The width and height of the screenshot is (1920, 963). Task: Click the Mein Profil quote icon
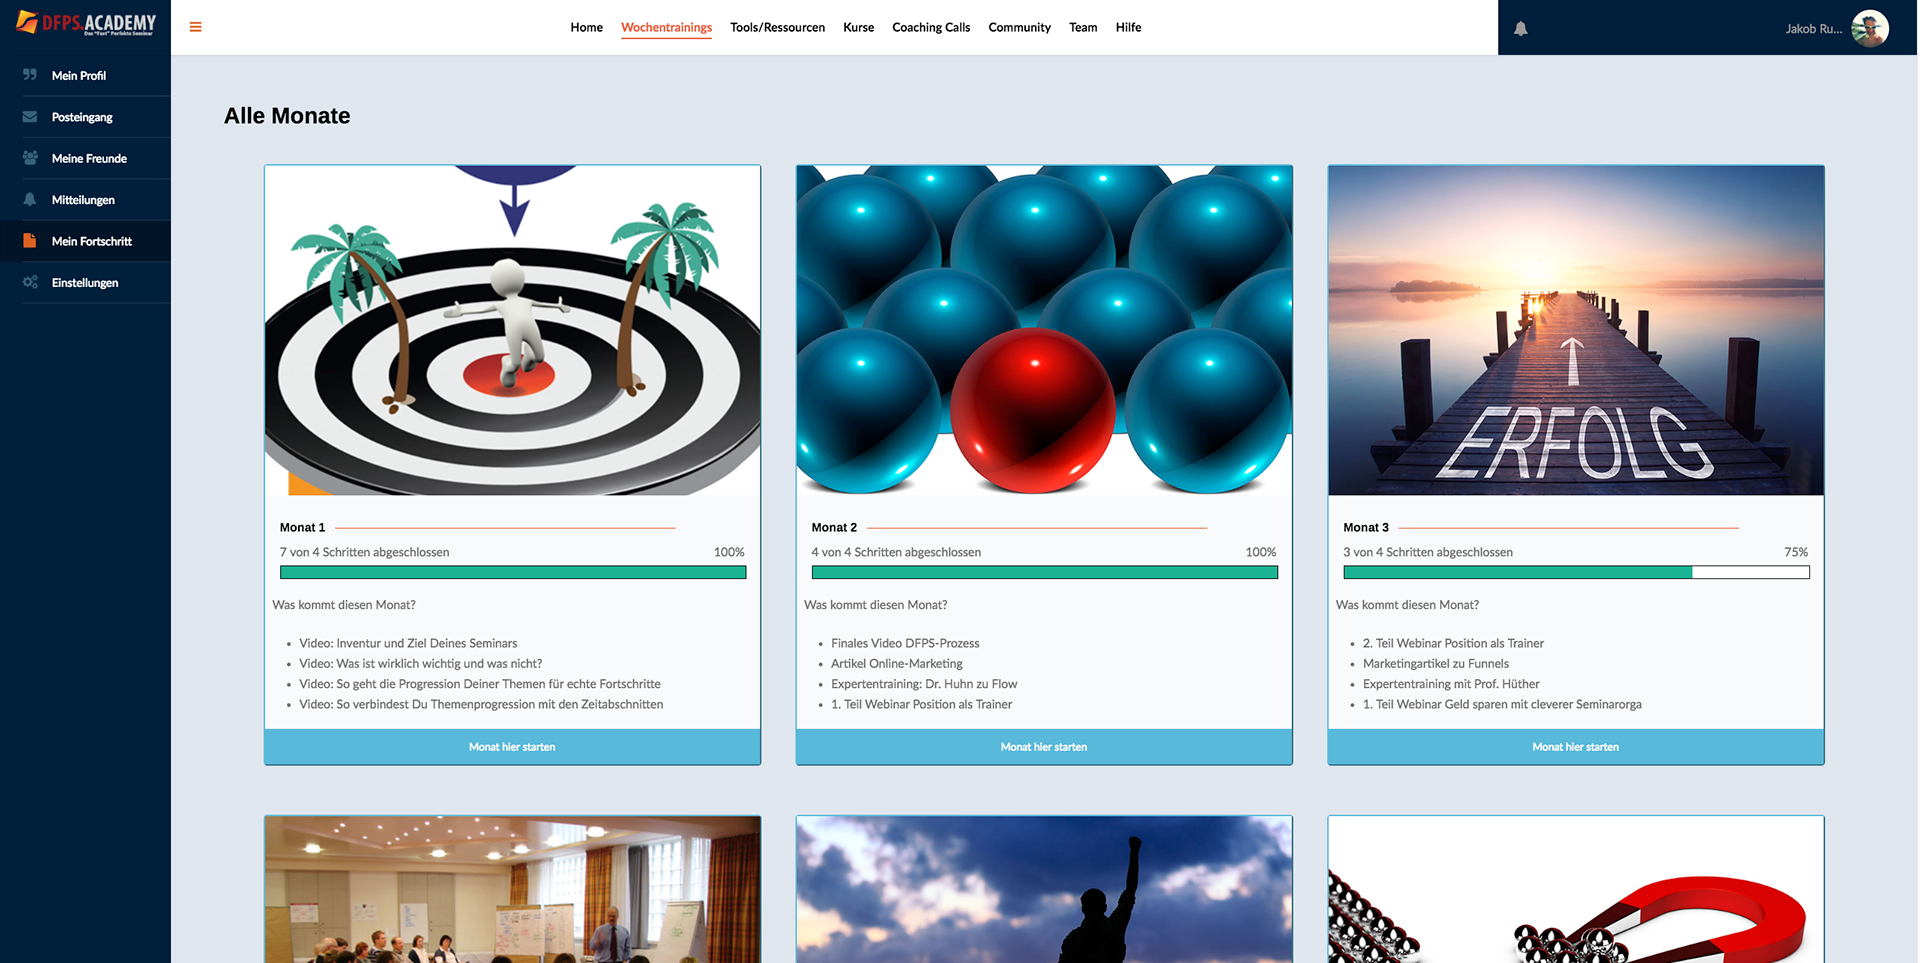pos(30,75)
